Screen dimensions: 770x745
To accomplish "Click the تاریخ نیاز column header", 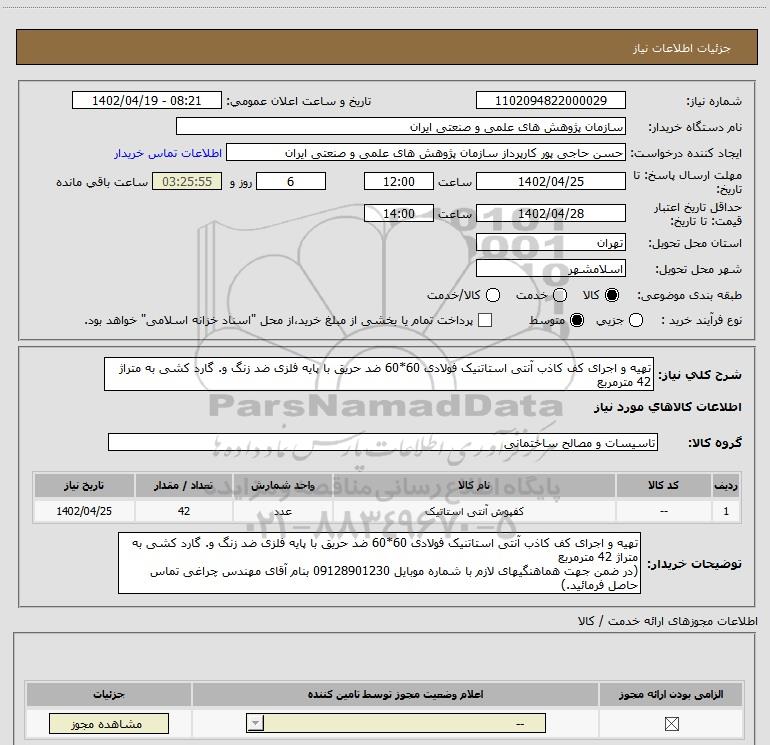I will pyautogui.click(x=84, y=485).
